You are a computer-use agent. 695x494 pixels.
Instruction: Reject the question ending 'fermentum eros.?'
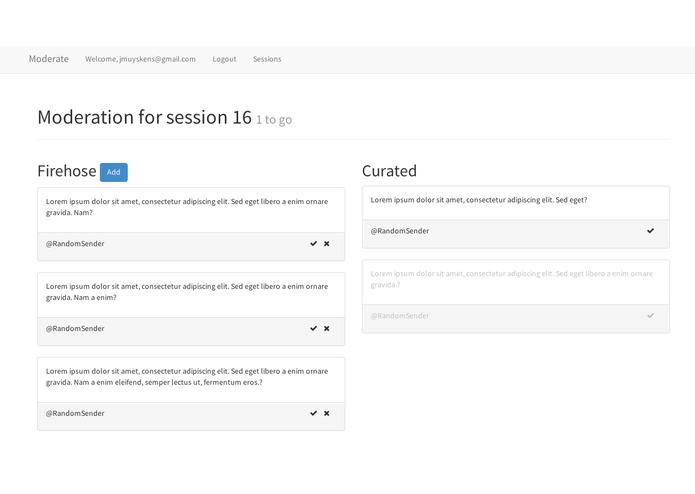pos(327,413)
